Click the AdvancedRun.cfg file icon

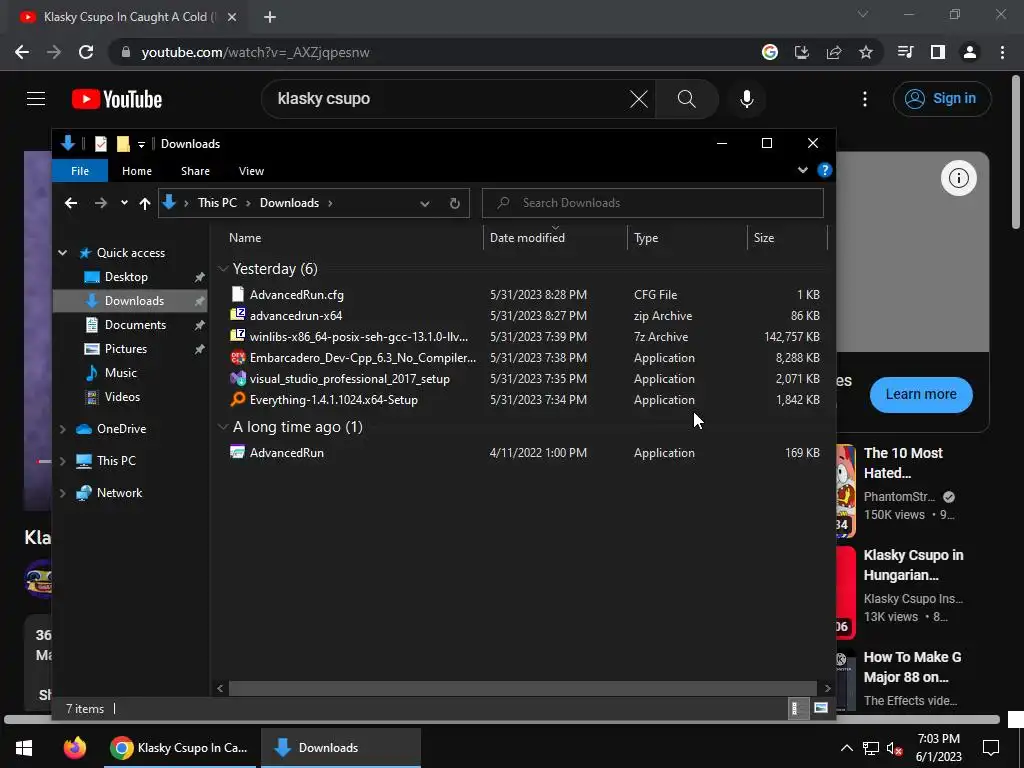coord(238,295)
